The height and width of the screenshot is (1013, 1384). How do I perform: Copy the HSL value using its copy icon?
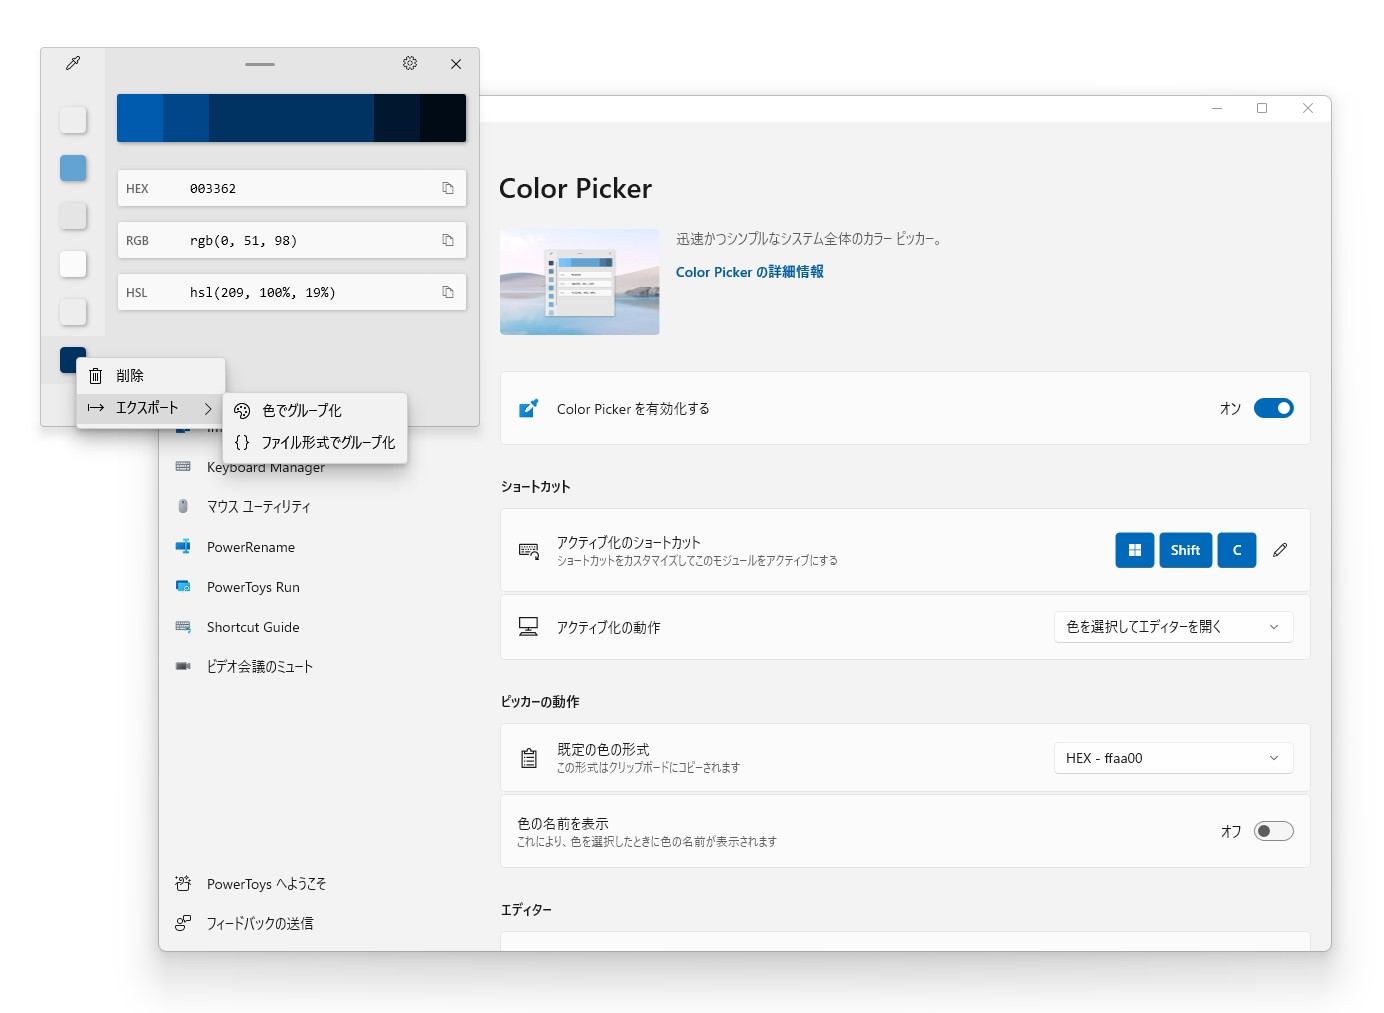pyautogui.click(x=447, y=292)
